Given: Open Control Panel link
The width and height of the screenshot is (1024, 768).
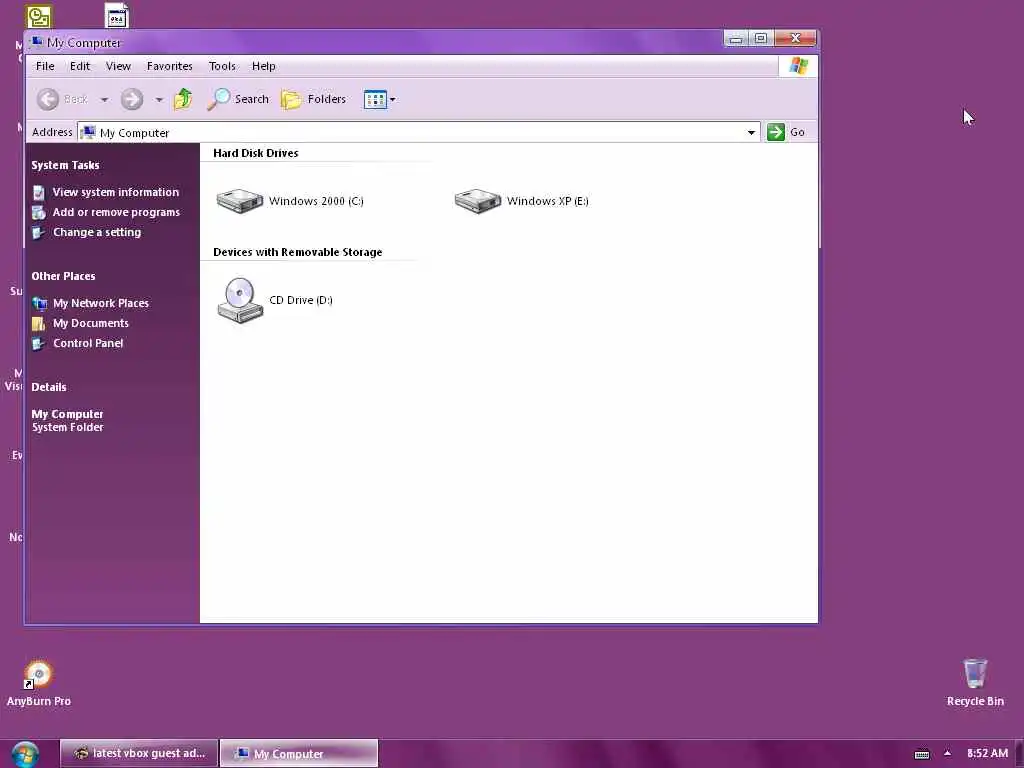Looking at the screenshot, I should point(88,343).
